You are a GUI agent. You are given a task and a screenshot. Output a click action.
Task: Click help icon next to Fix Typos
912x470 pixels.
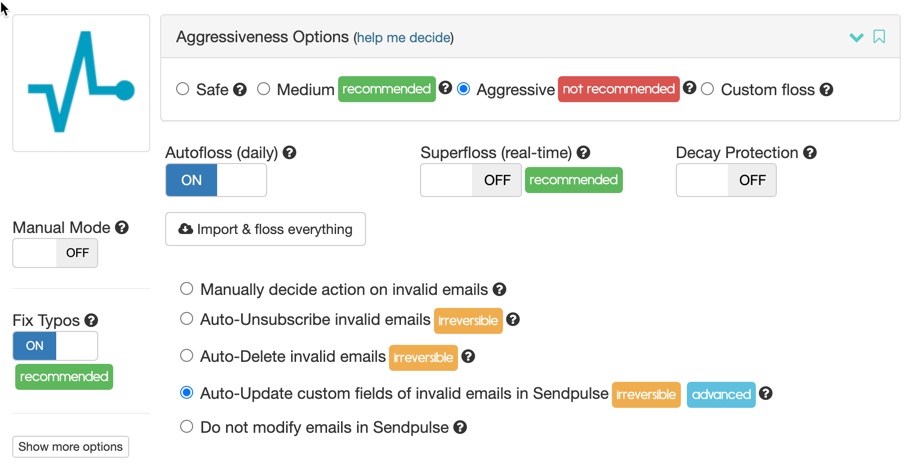(91, 321)
